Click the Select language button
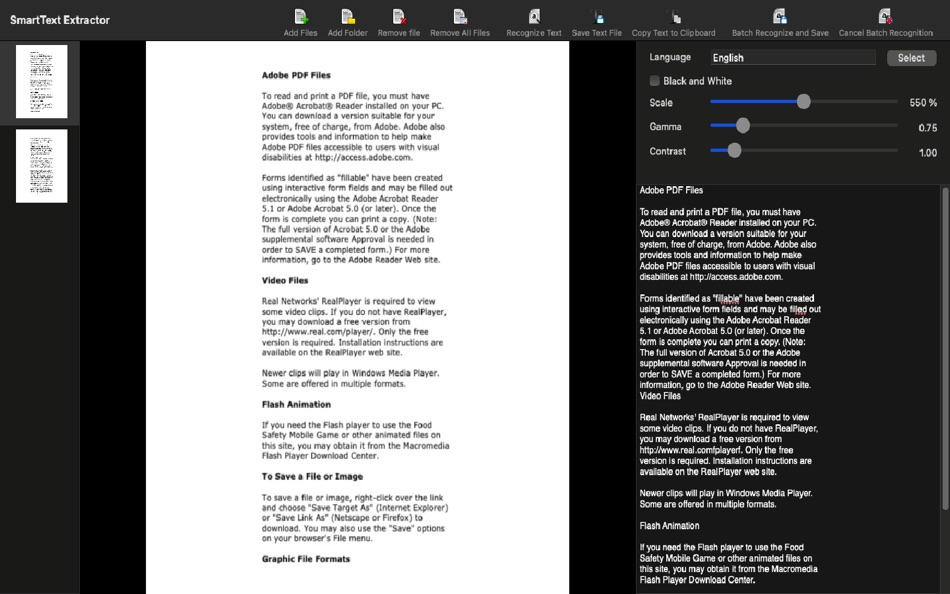 coord(911,58)
